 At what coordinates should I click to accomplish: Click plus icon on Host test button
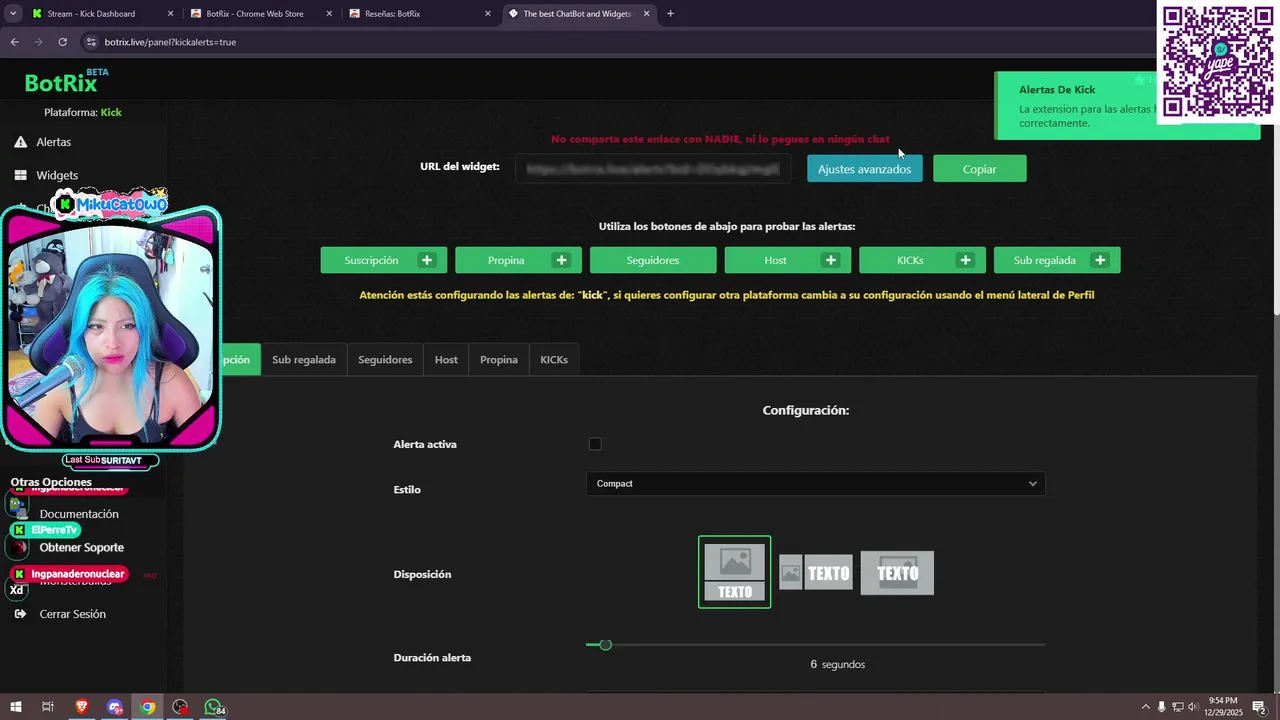tap(831, 260)
